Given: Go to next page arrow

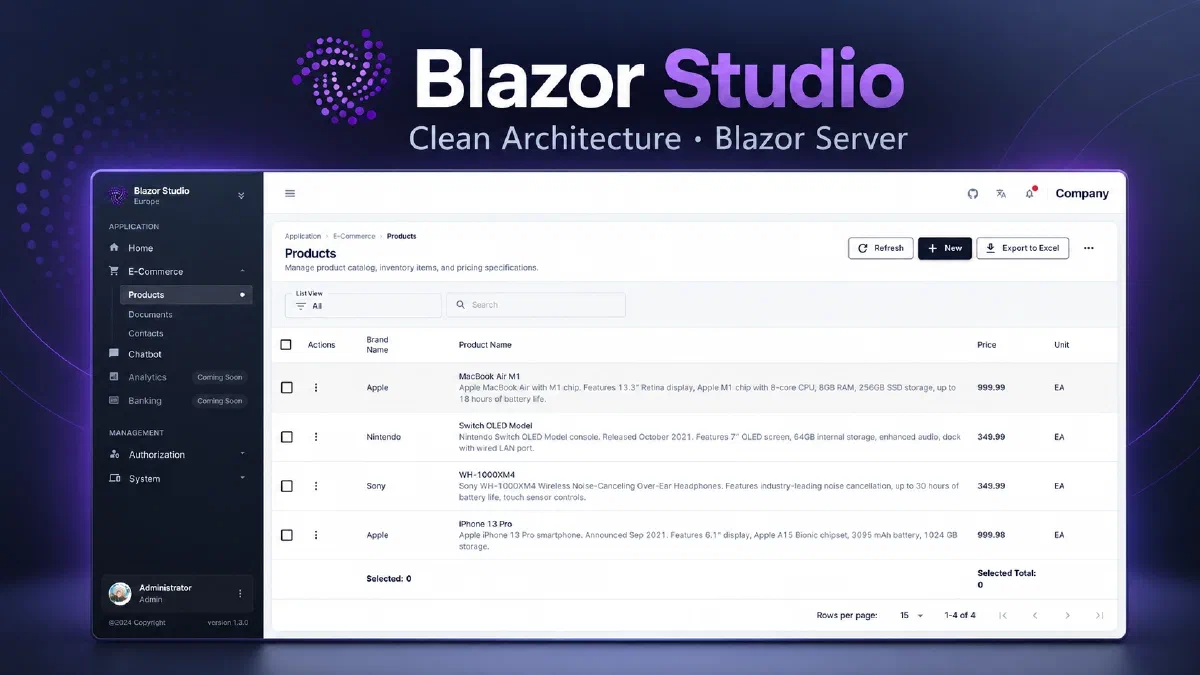Looking at the screenshot, I should click(1068, 616).
